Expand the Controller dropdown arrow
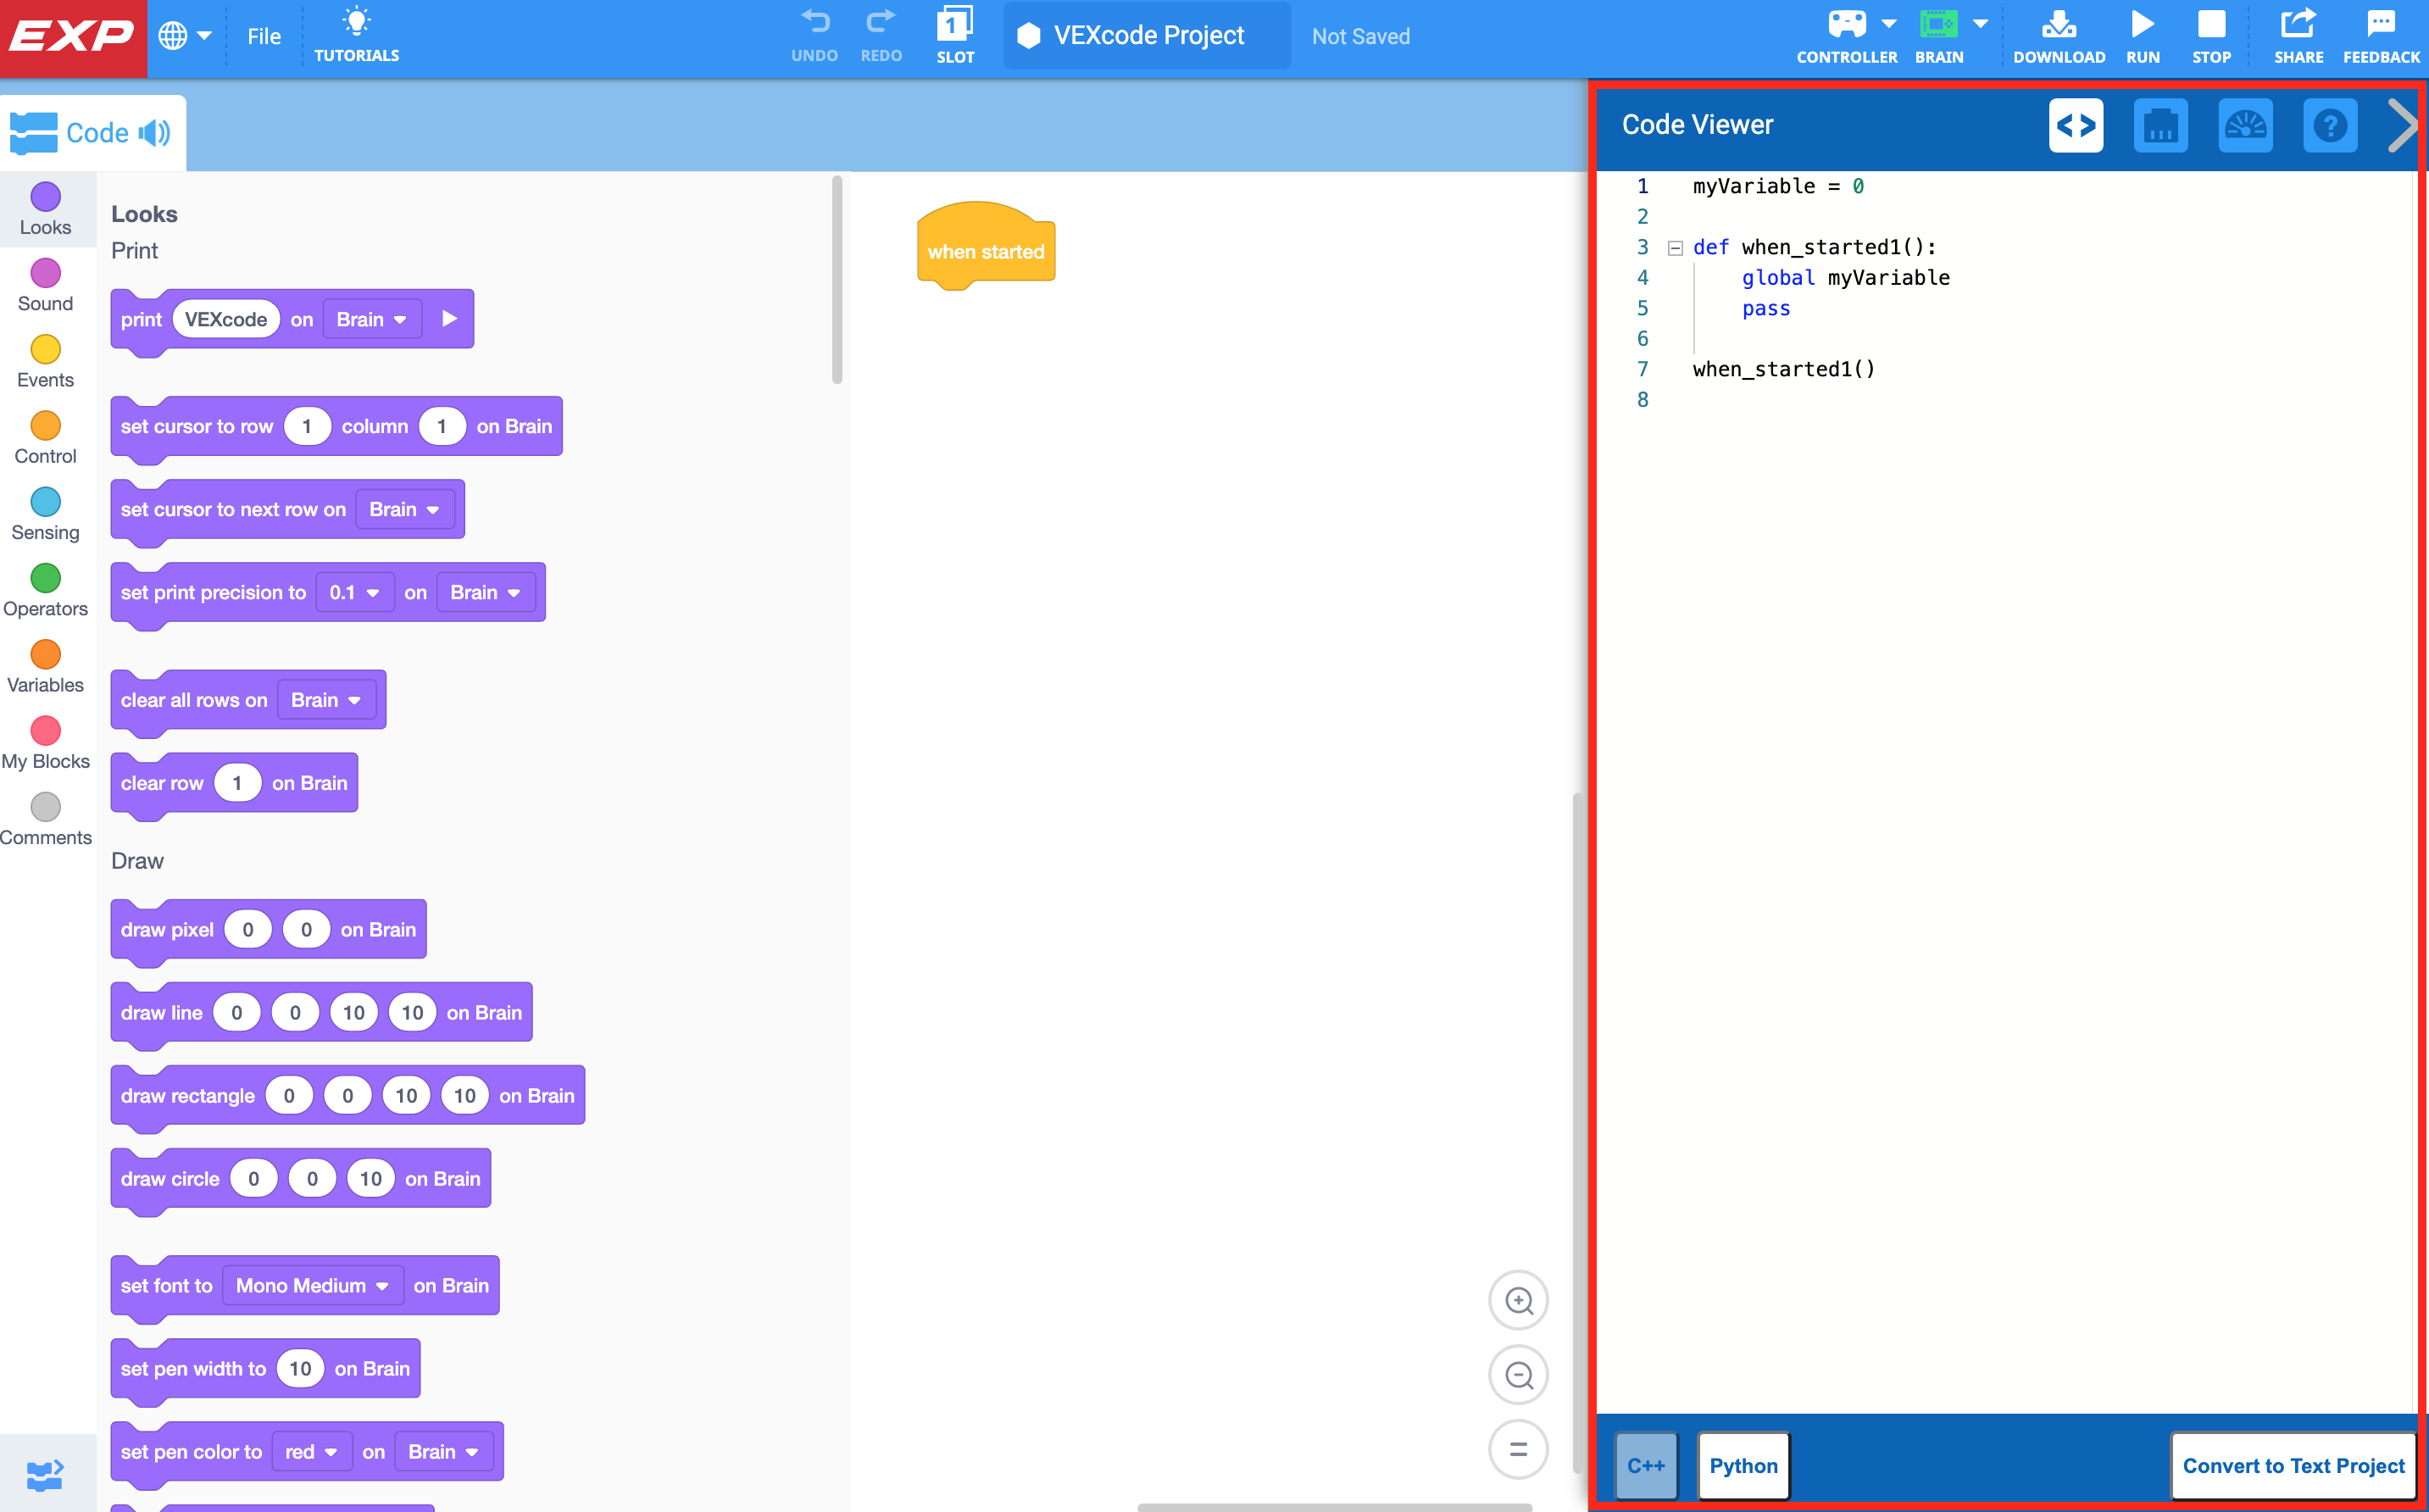The height and width of the screenshot is (1512, 2429). (1888, 24)
